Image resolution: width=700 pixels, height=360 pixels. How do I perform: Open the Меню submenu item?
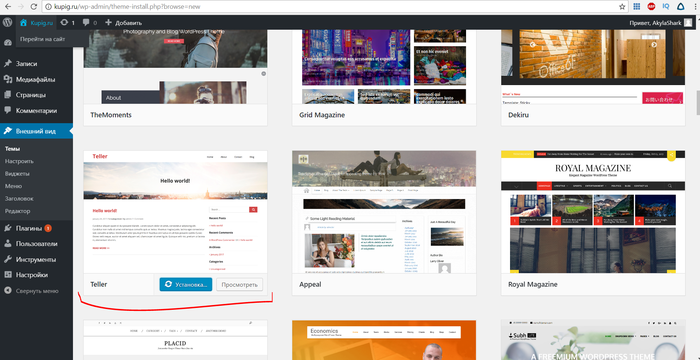(13, 186)
